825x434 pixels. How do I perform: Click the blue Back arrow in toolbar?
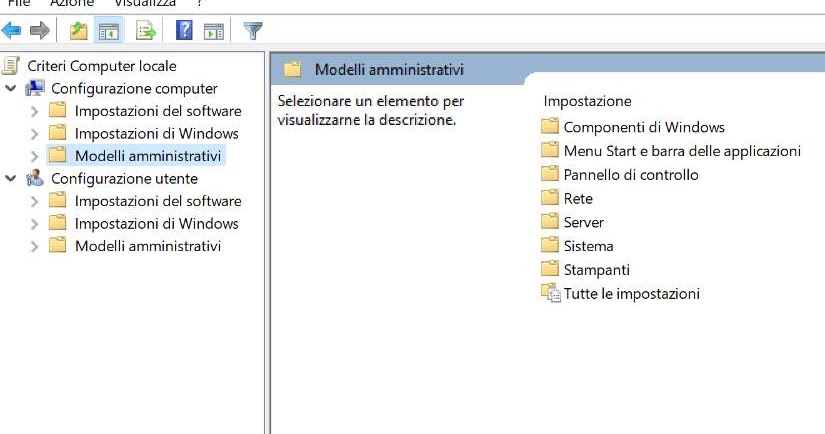click(x=13, y=31)
